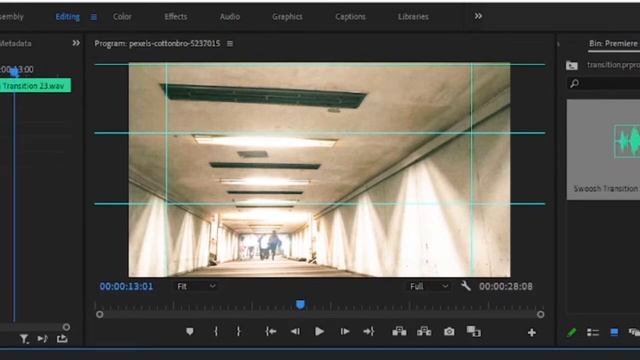Open the Fit zoom level dropdown

(196, 287)
